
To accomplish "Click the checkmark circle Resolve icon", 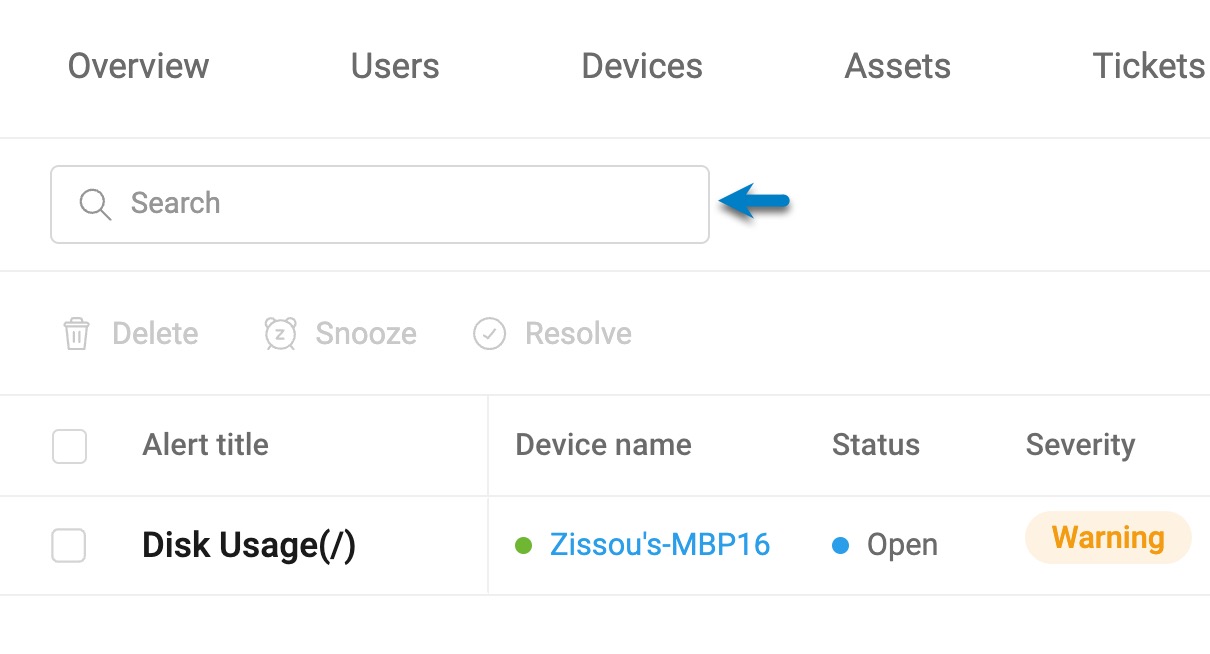I will (489, 333).
